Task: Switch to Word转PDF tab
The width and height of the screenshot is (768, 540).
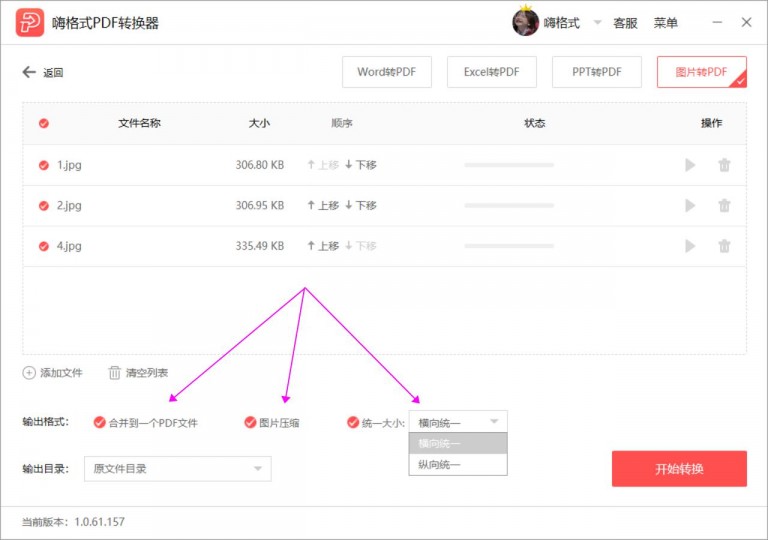Action: pyautogui.click(x=387, y=72)
